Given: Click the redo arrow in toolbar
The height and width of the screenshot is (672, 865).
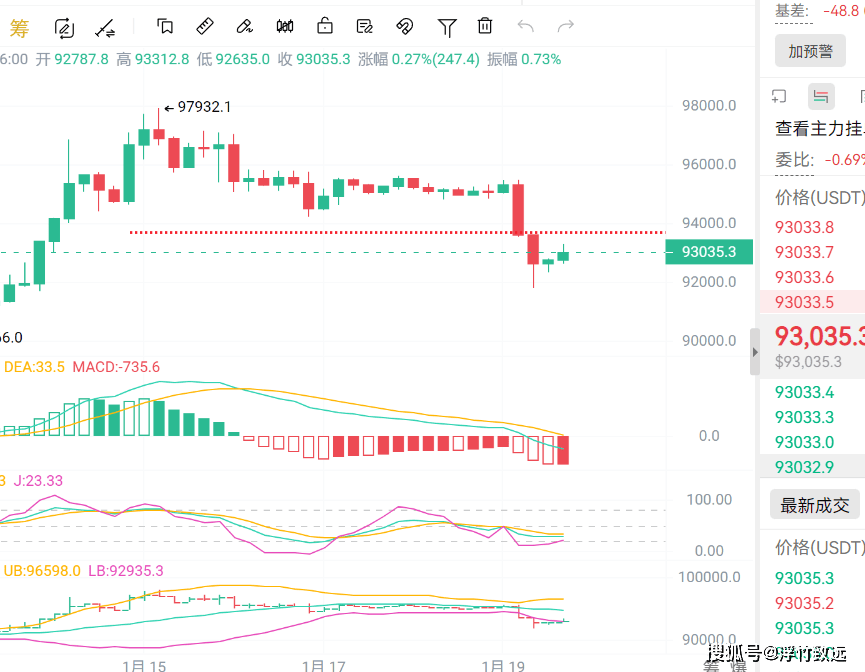Looking at the screenshot, I should point(566,27).
